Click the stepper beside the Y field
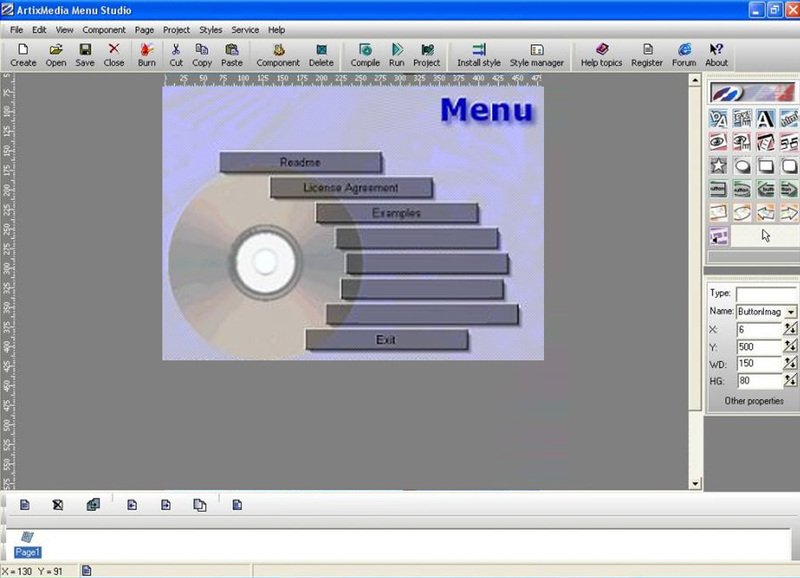This screenshot has width=800, height=578. (790, 346)
